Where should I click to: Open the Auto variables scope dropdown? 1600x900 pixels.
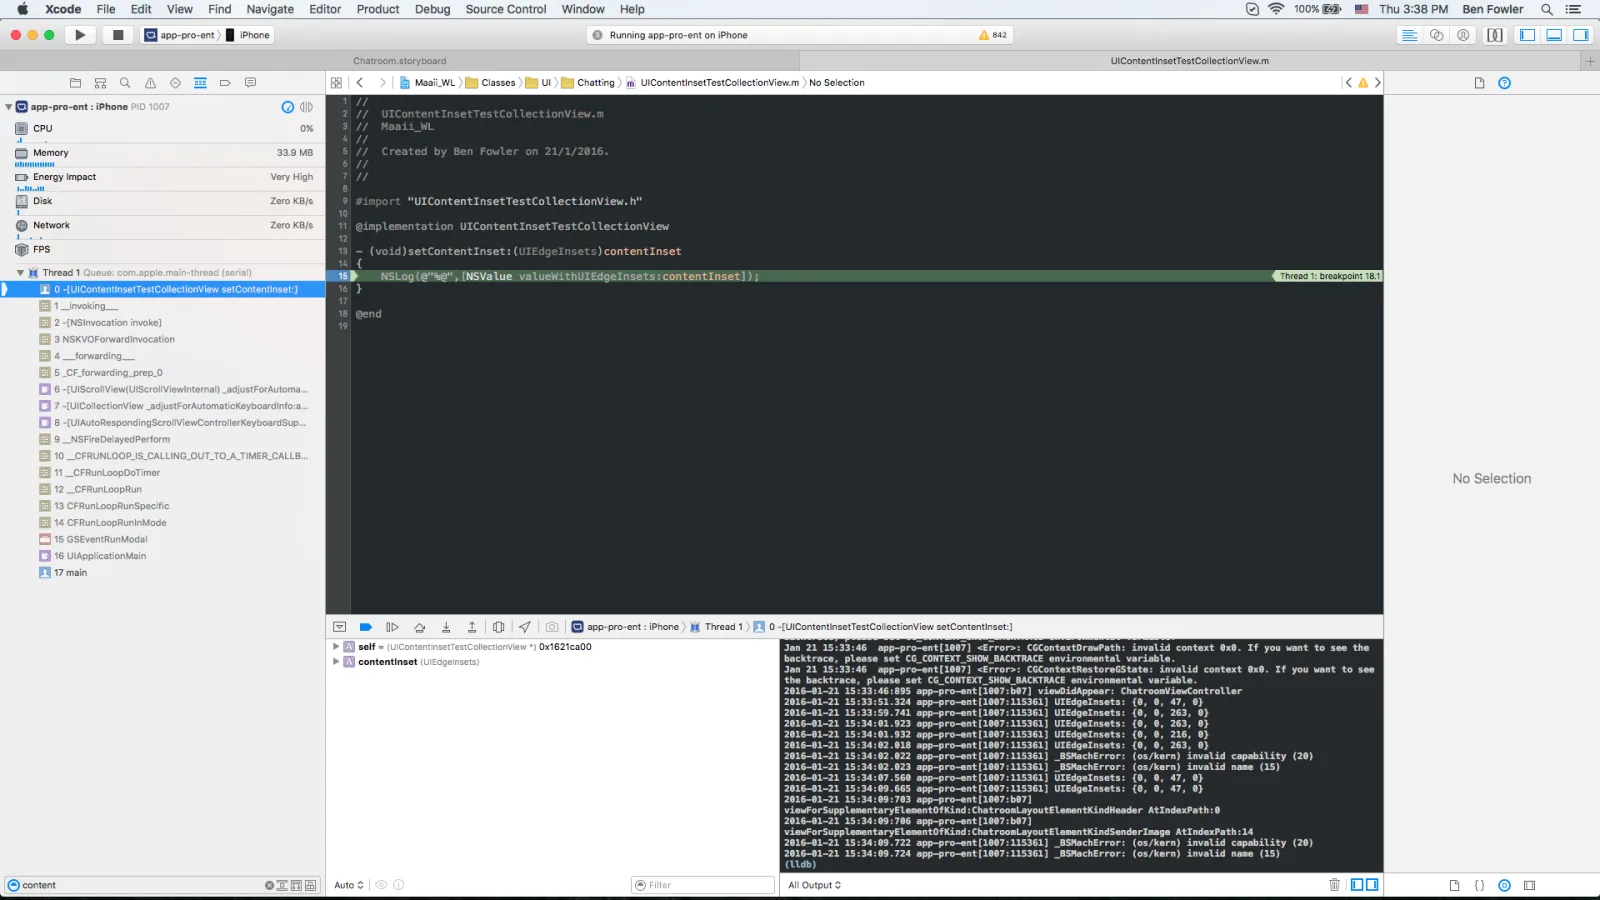(x=349, y=885)
